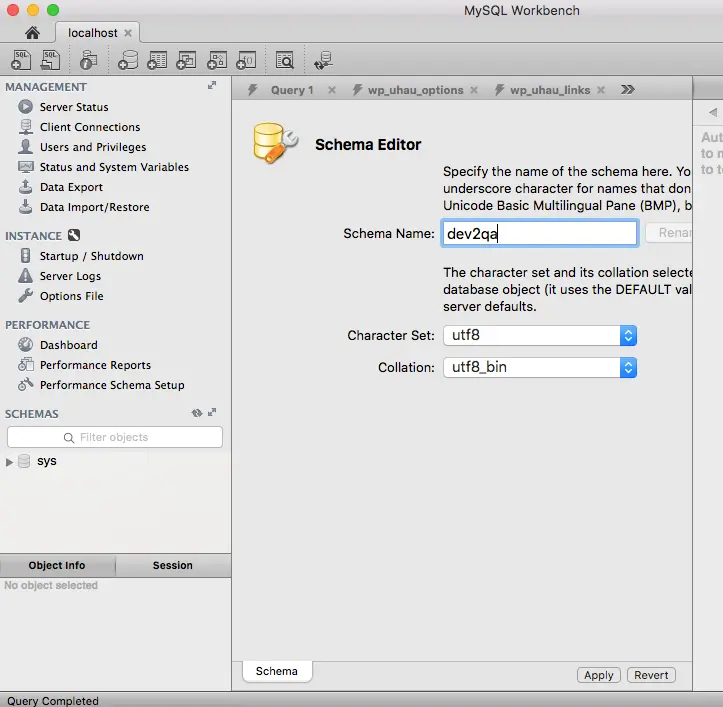723x707 pixels.
Task: Expand the Management panel icon
Action: [x=212, y=85]
